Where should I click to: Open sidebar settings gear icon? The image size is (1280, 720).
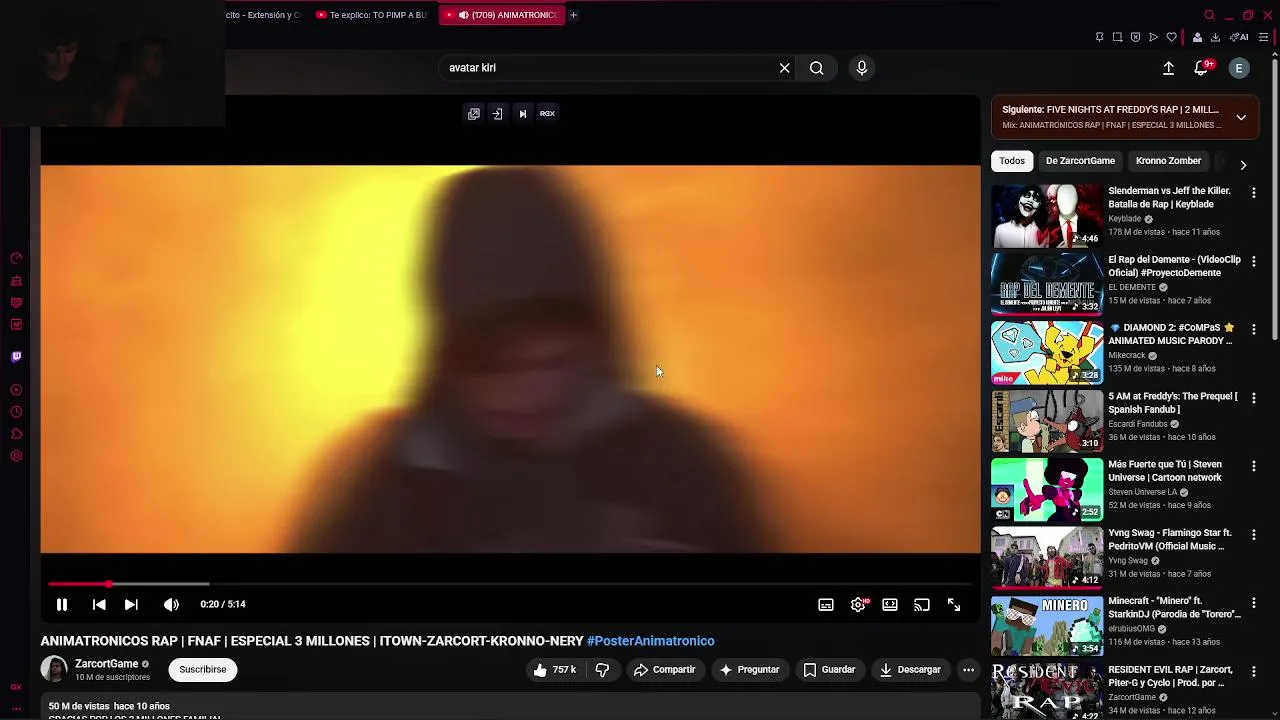[16, 456]
